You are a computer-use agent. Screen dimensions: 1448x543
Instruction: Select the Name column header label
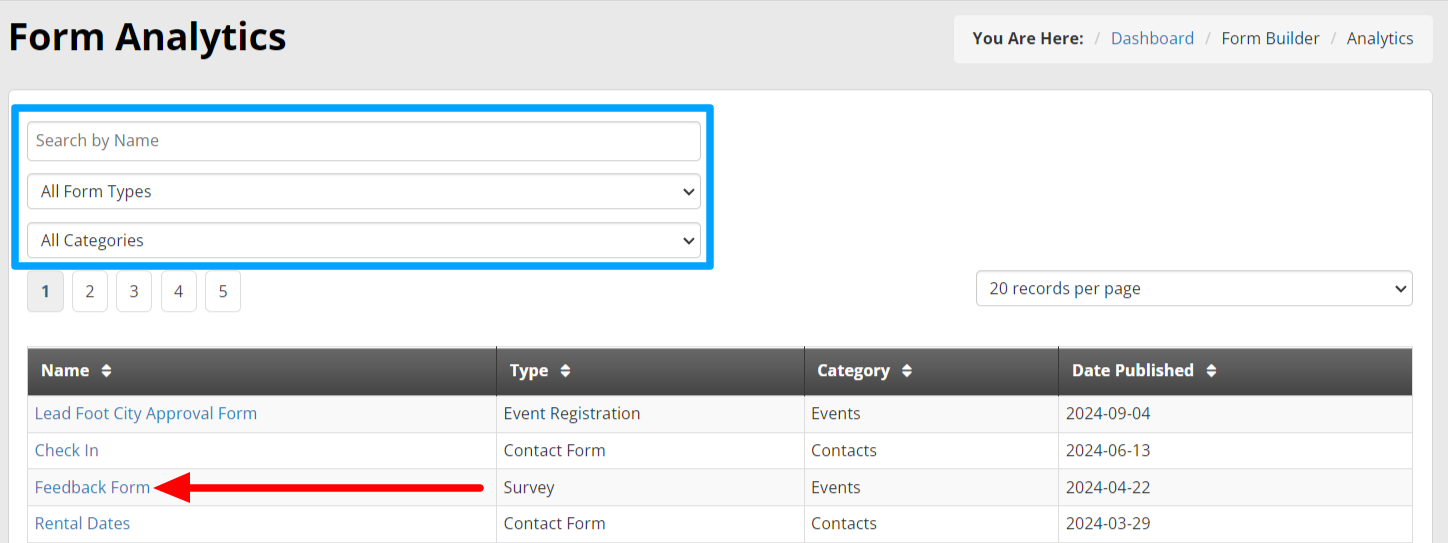65,371
